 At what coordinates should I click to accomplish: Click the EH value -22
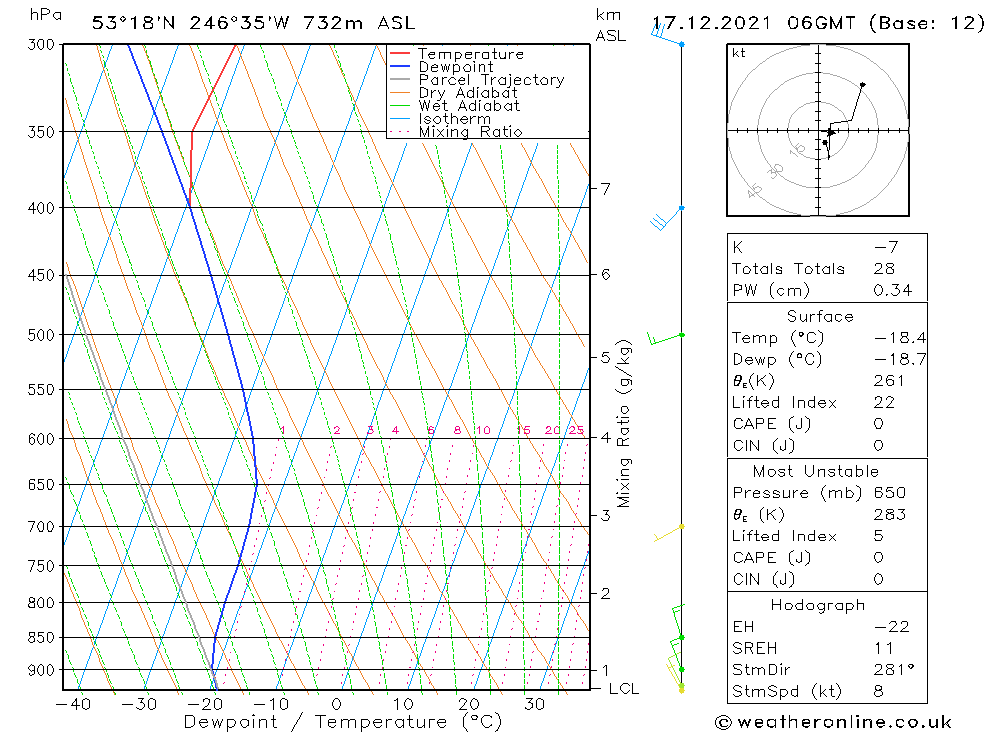pyautogui.click(x=892, y=627)
